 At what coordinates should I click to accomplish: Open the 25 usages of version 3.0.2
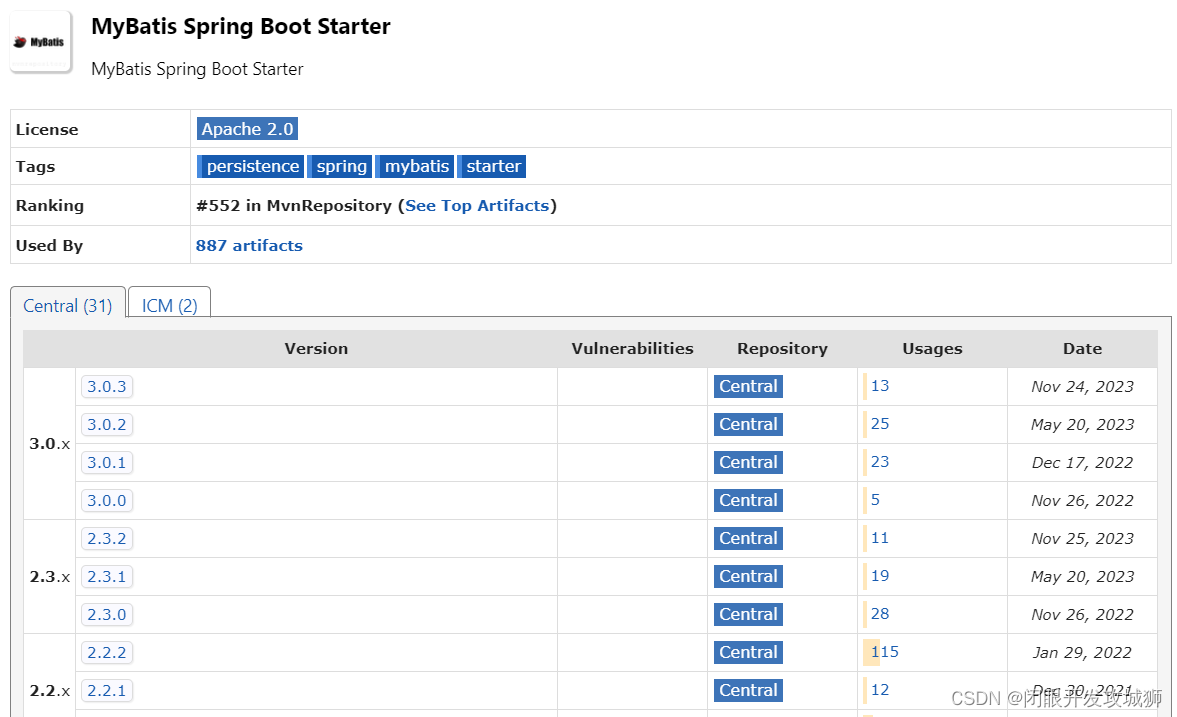[880, 424]
